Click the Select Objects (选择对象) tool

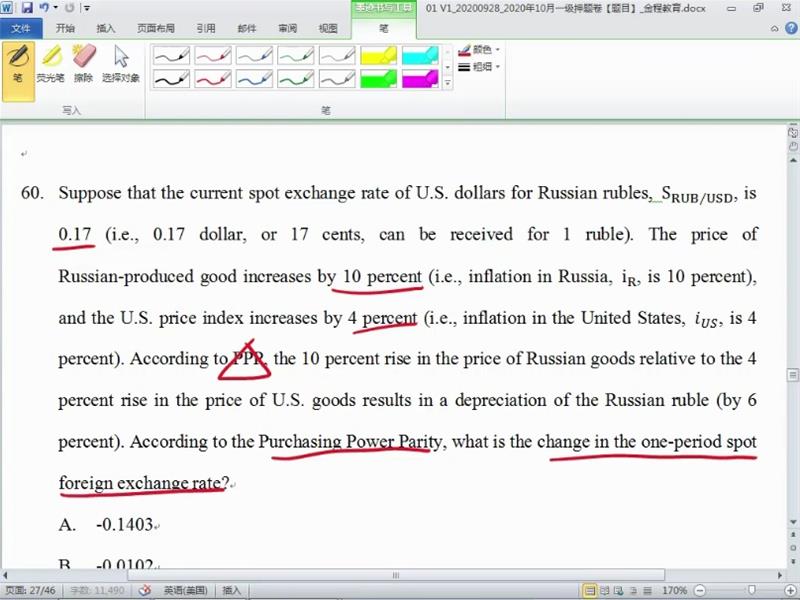coord(121,63)
